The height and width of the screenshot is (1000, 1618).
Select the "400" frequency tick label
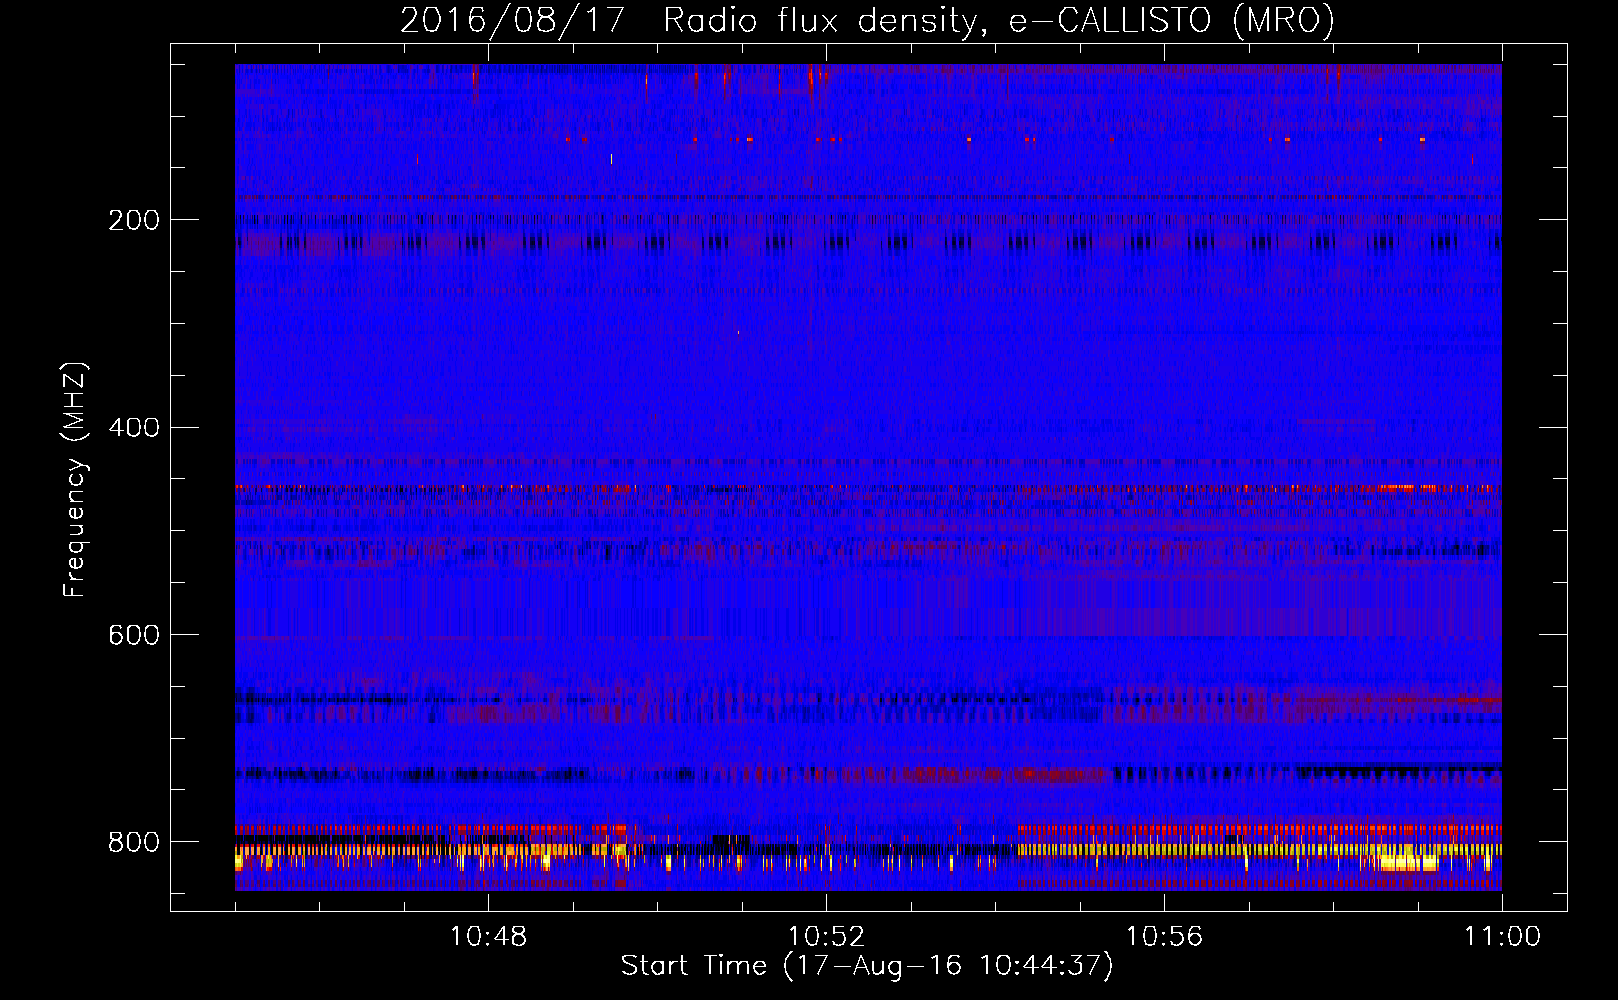point(134,428)
